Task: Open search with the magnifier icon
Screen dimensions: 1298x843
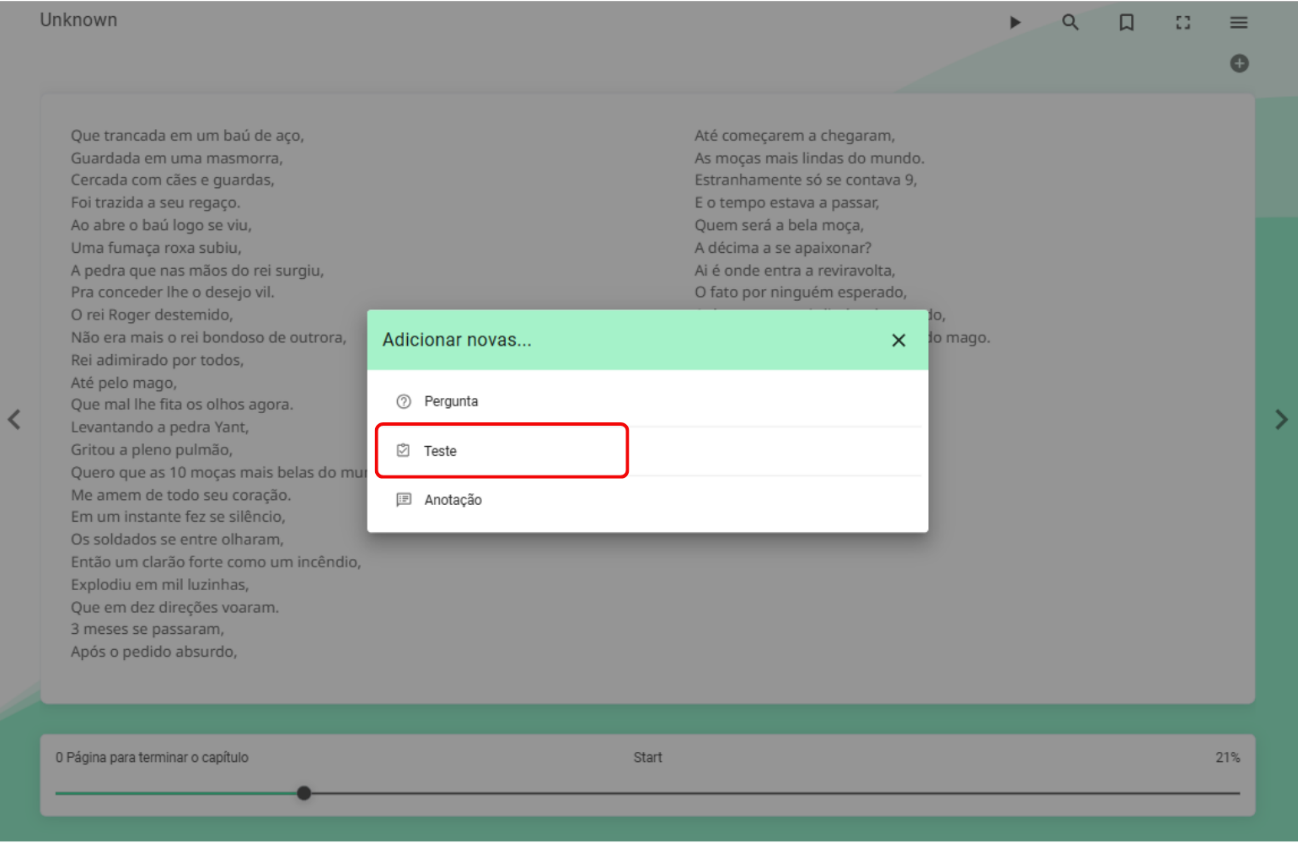Action: 1070,22
